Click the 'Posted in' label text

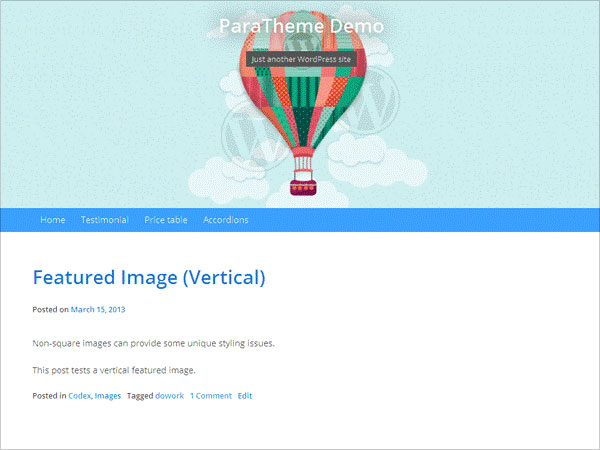[x=49, y=396]
